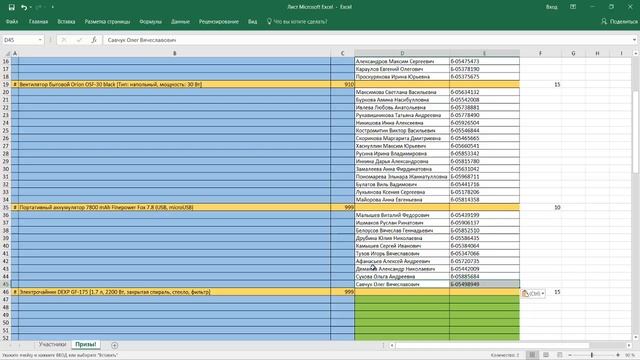Select cell 'Вентилятор бытовой Orion OSF-30' in row 19
This screenshot has height=360, width=640.
(175, 84)
